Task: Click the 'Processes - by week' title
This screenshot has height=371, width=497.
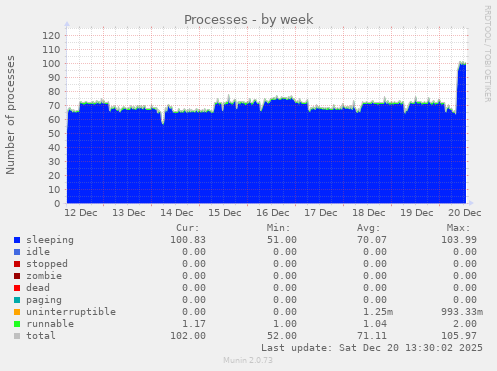Action: tap(248, 19)
